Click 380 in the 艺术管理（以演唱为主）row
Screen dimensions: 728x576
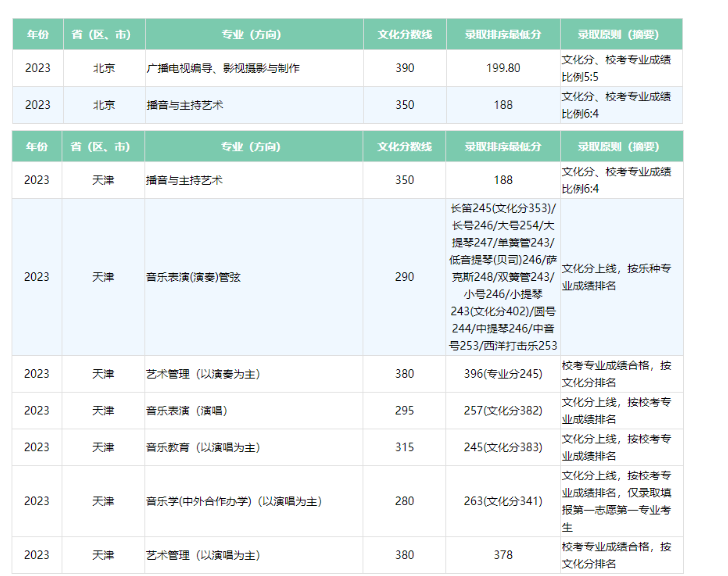point(404,555)
